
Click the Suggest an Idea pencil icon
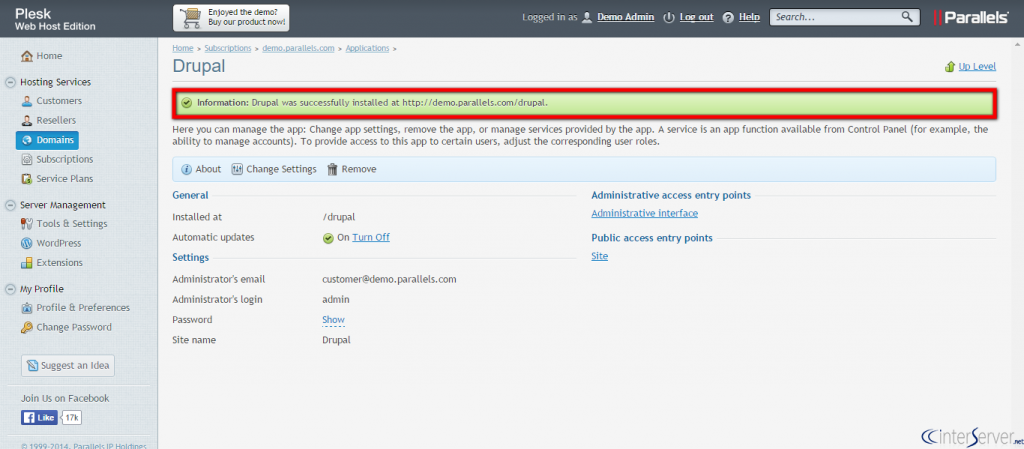(33, 366)
